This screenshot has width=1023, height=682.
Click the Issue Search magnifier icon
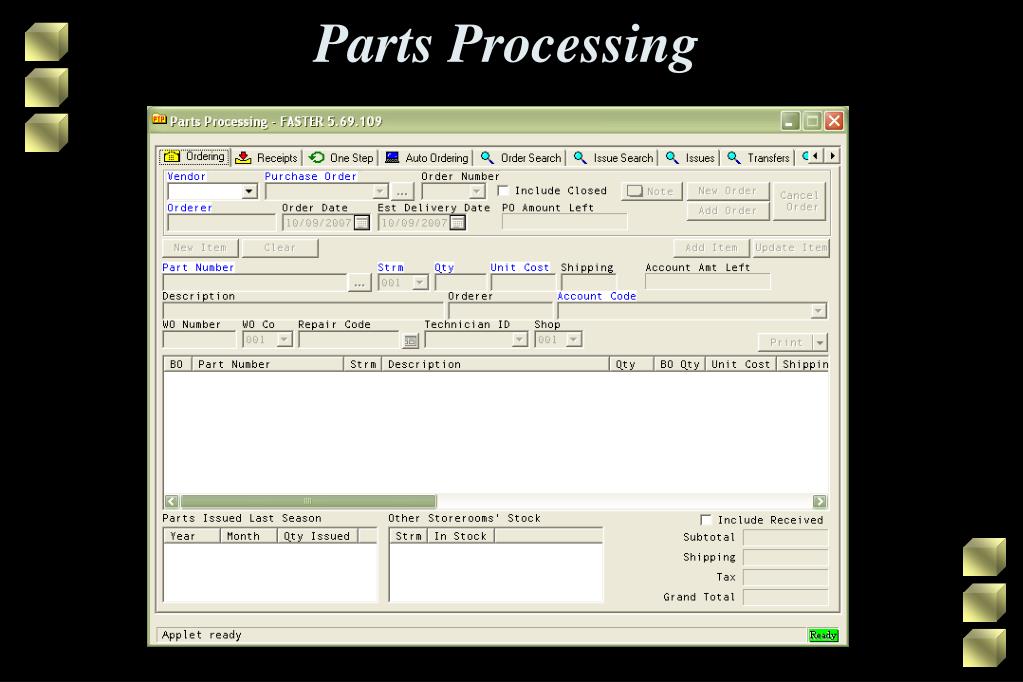(579, 157)
